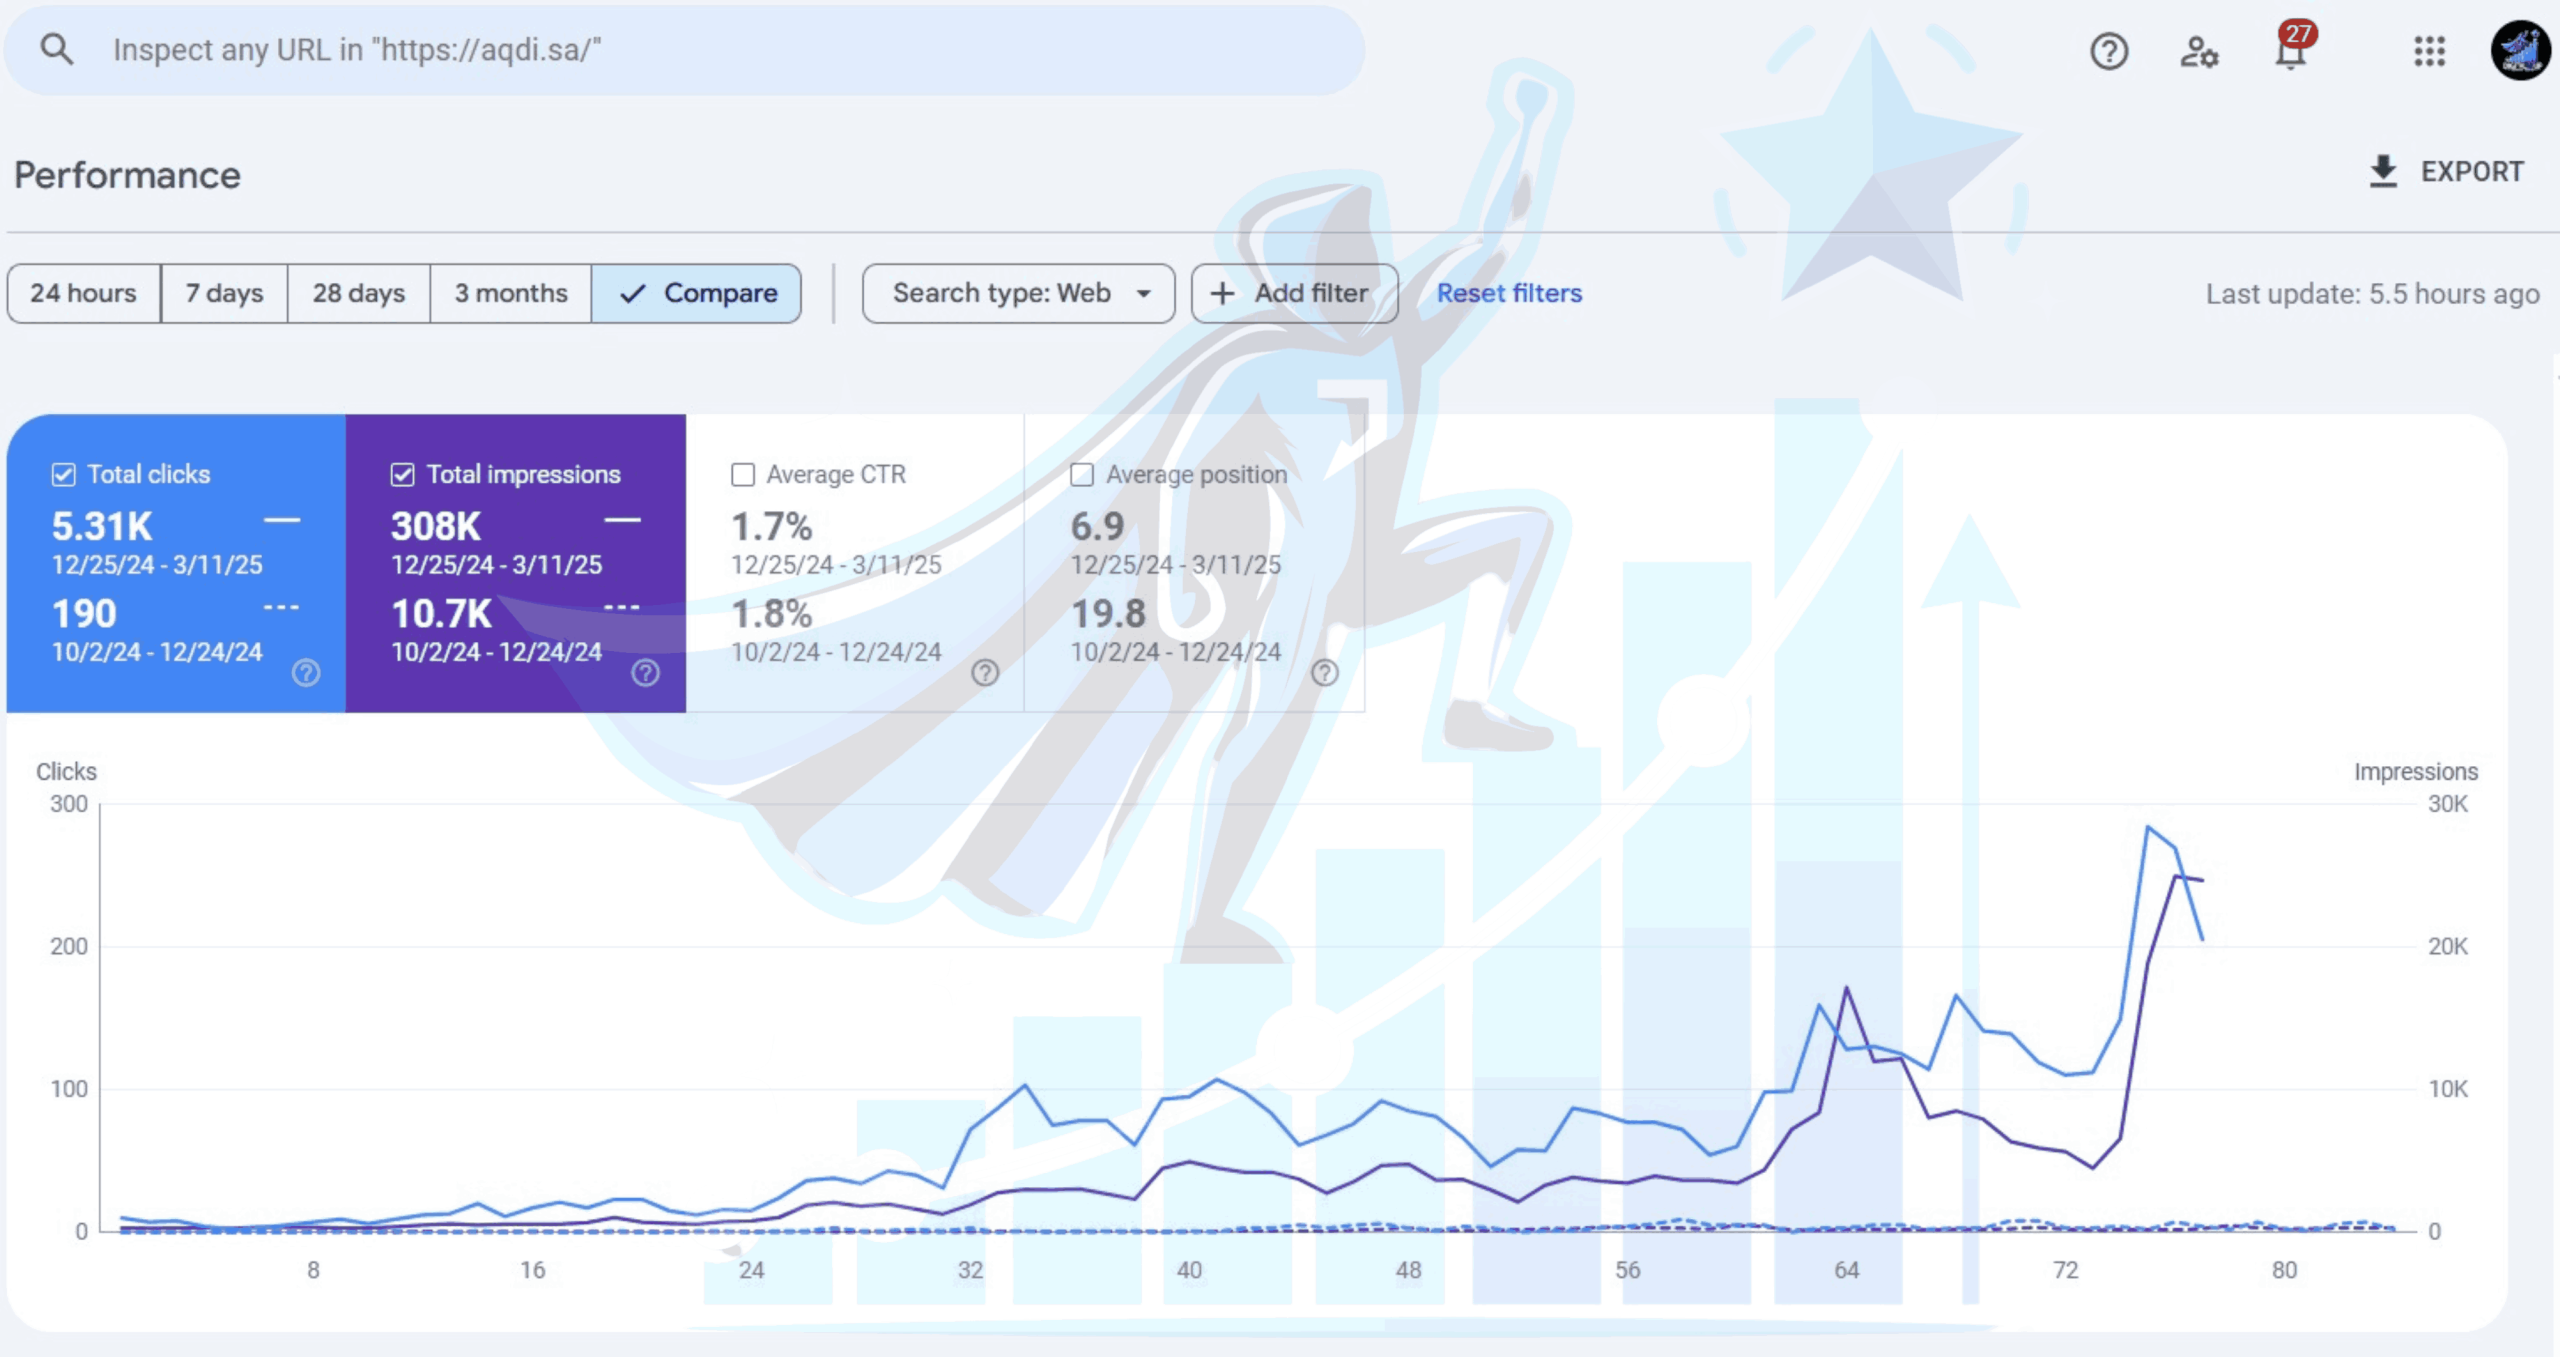Click the search magnifier in the URL inspection bar

(58, 48)
